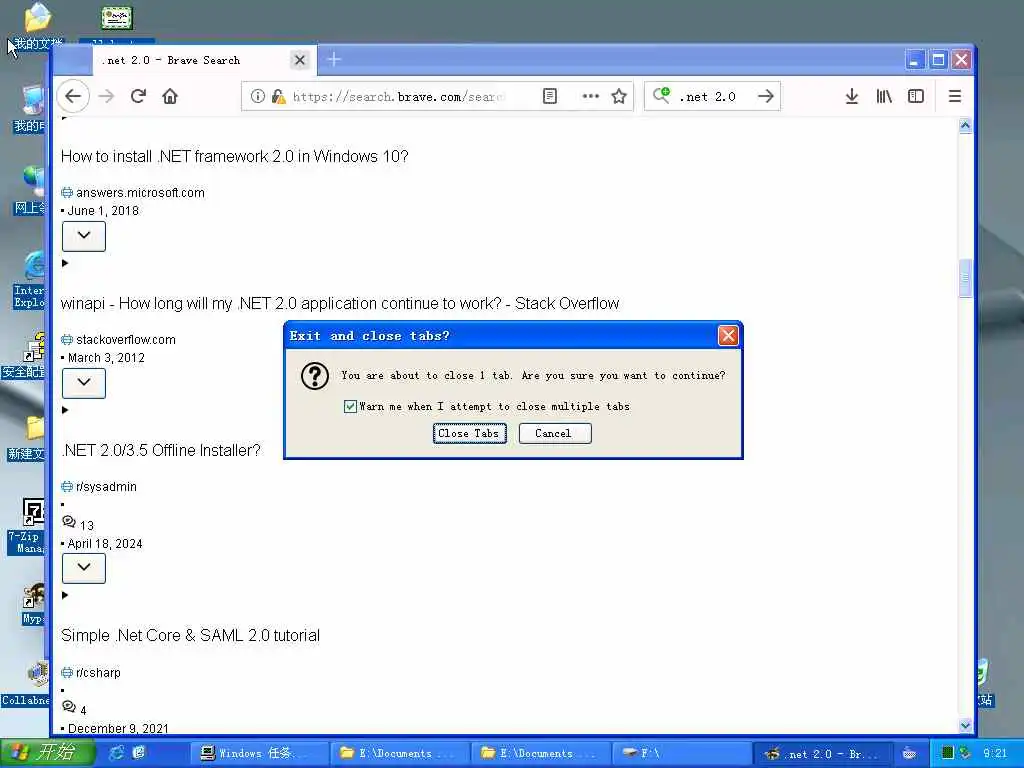Bookmark this page with the star icon
The height and width of the screenshot is (768, 1024).
pos(619,97)
